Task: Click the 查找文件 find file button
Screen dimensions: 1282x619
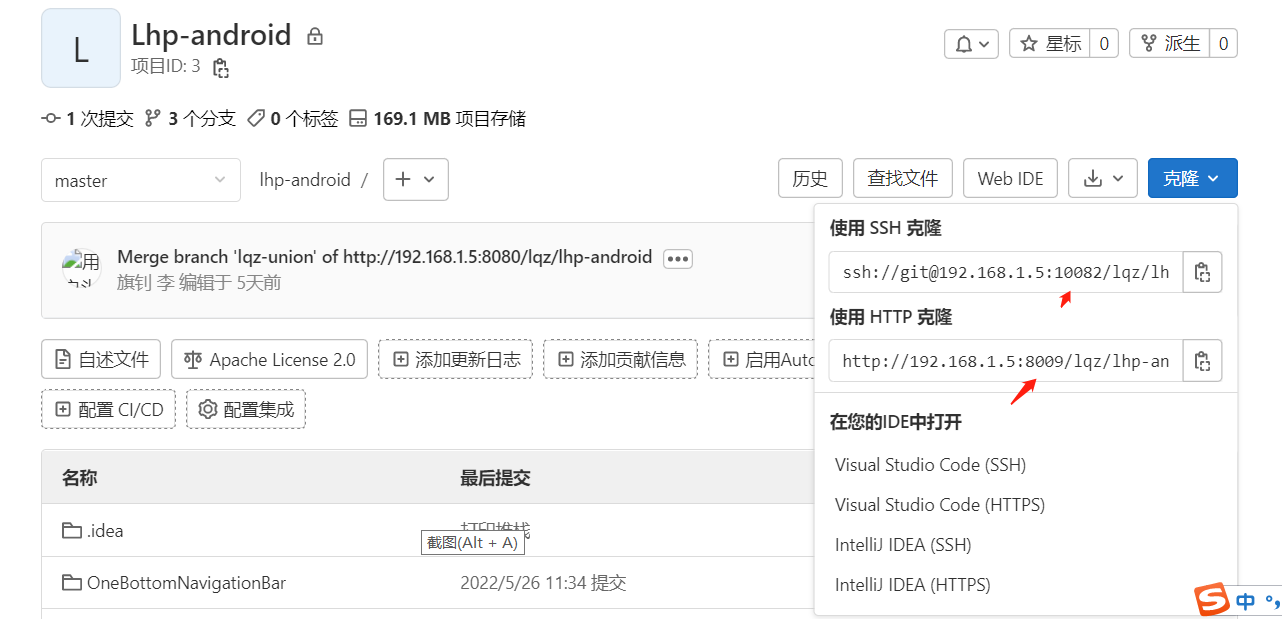Action: coord(902,179)
